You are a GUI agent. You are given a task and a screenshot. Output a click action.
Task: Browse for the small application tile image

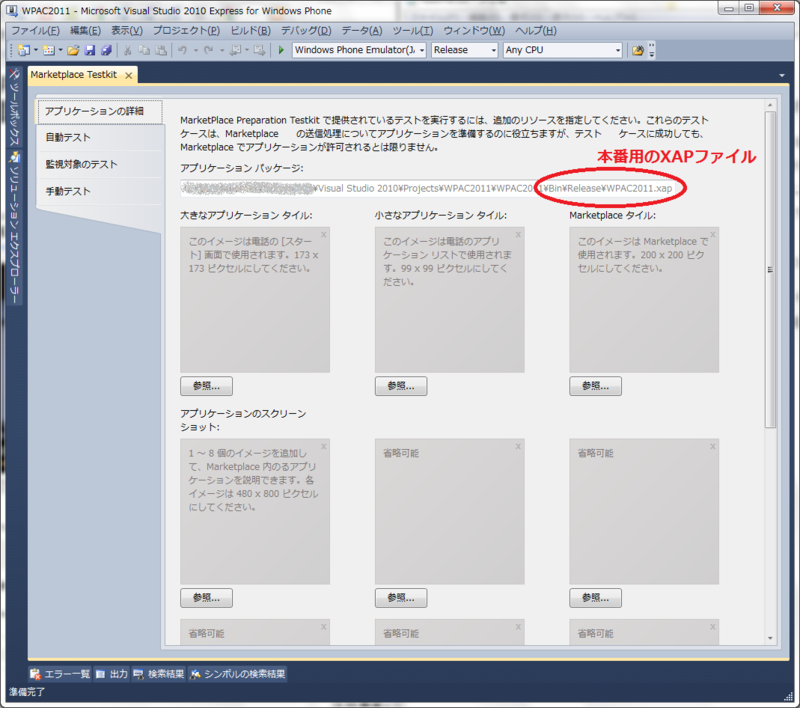(x=401, y=386)
